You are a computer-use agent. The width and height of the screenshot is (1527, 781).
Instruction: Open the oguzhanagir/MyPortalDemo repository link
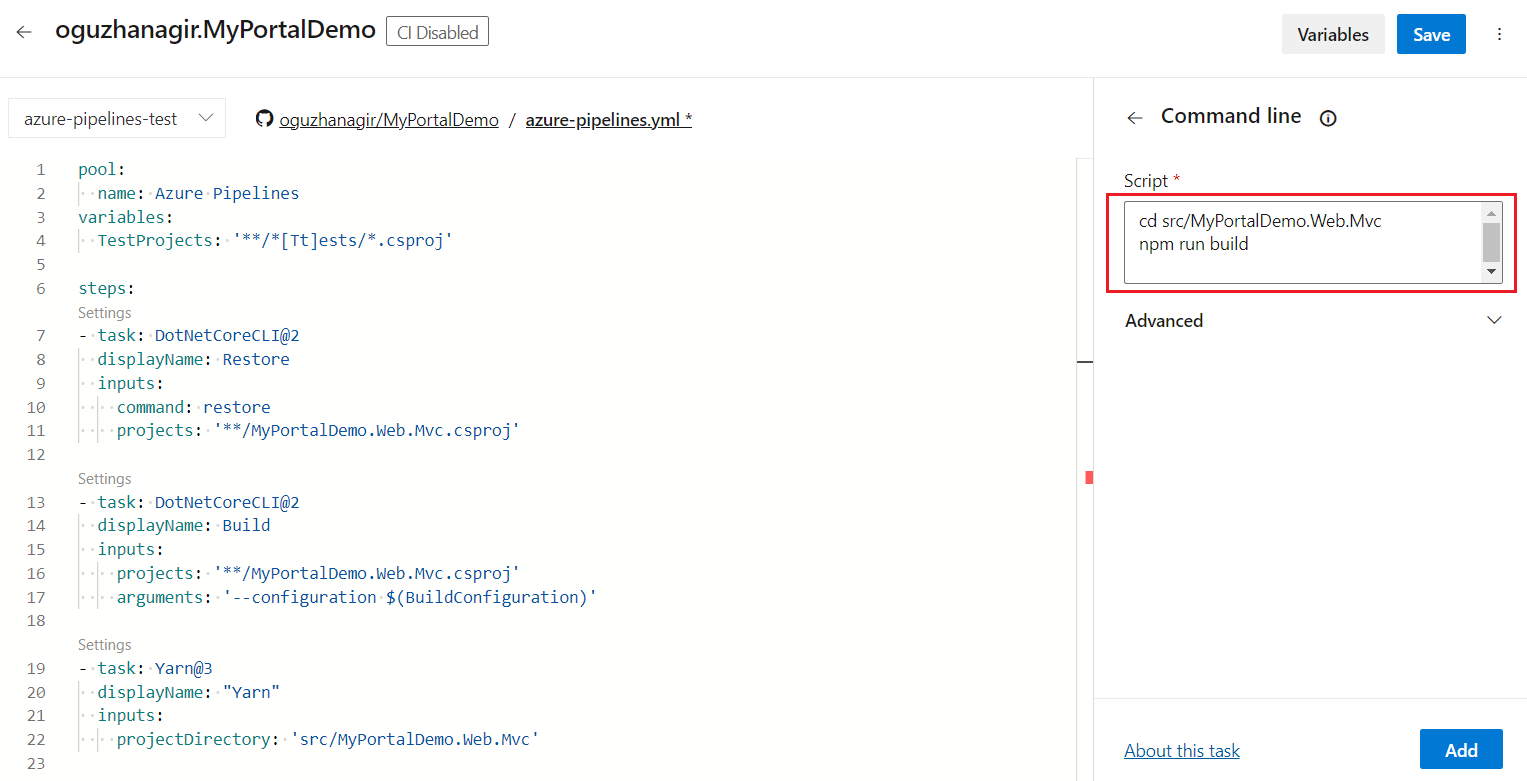[389, 119]
